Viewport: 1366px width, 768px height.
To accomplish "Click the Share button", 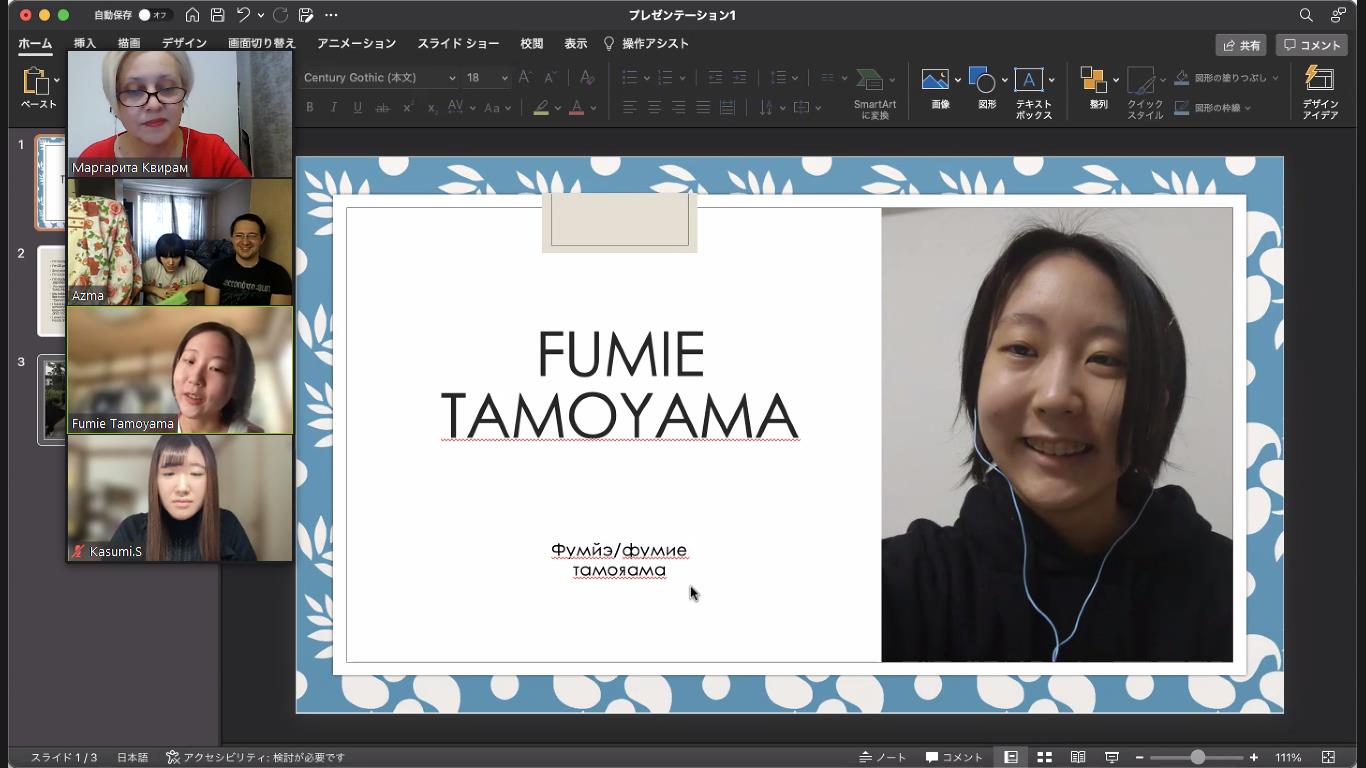I will point(1241,45).
